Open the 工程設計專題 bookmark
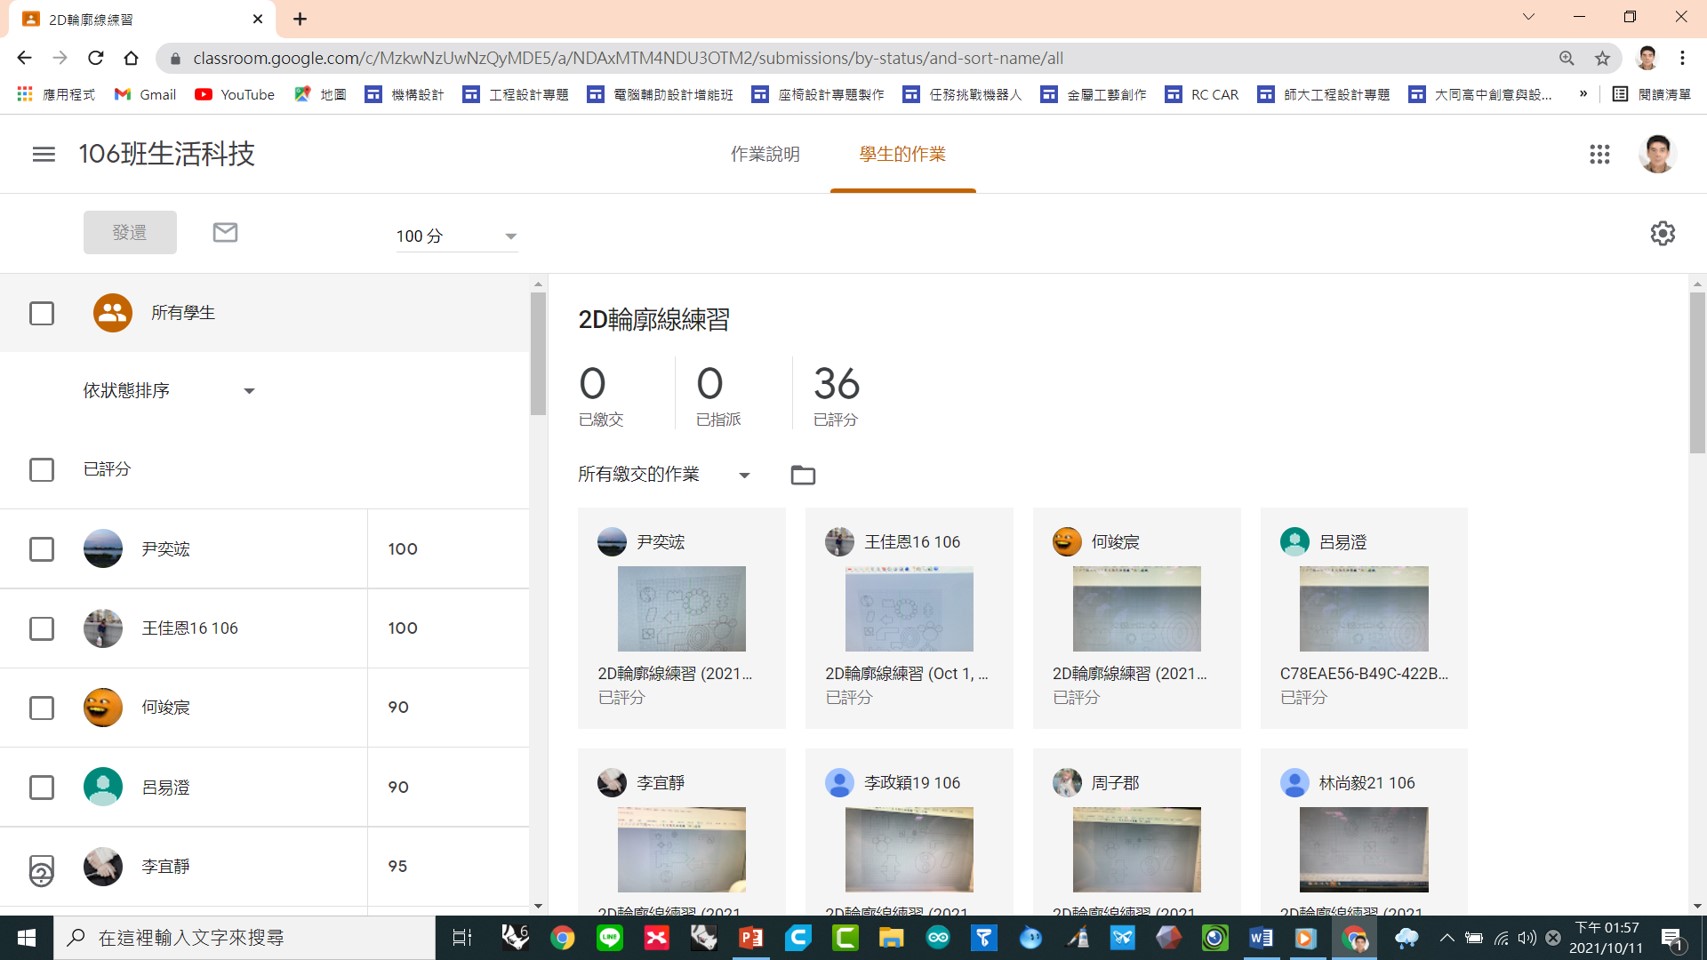The image size is (1707, 960). click(x=516, y=94)
